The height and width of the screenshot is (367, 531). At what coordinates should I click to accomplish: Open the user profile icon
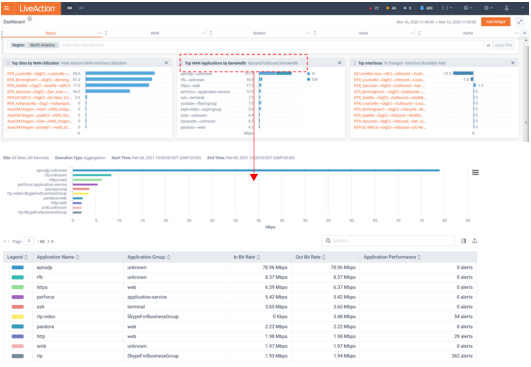click(506, 8)
